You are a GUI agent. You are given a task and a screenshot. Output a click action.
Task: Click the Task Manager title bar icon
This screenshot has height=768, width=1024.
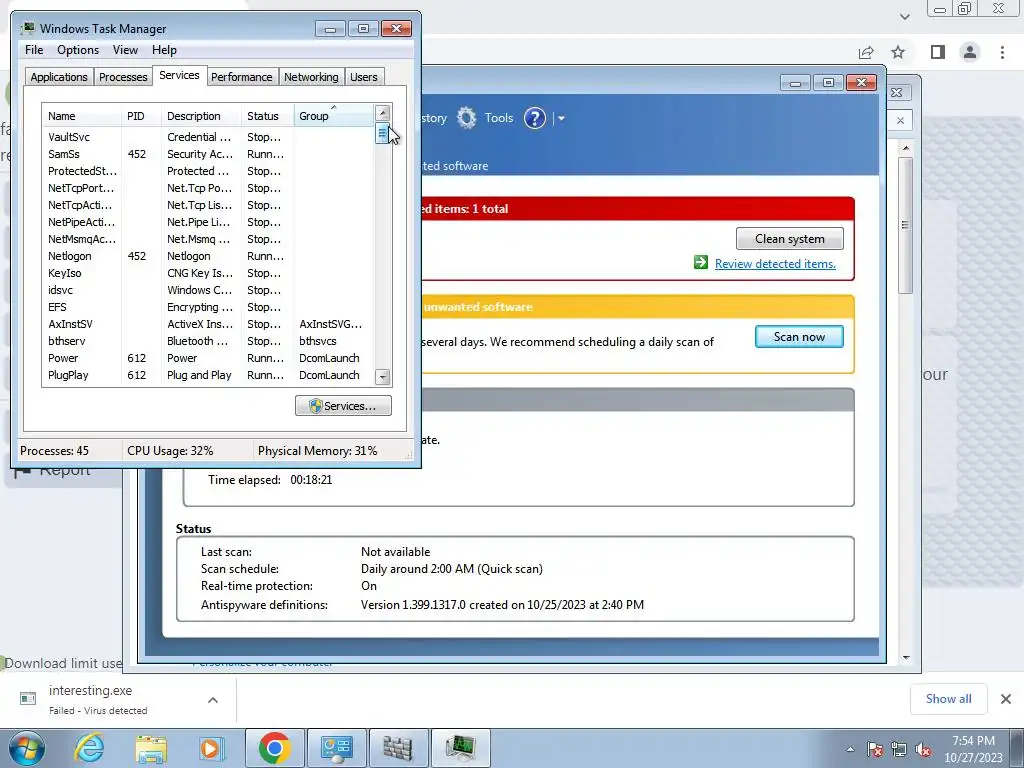(x=27, y=28)
